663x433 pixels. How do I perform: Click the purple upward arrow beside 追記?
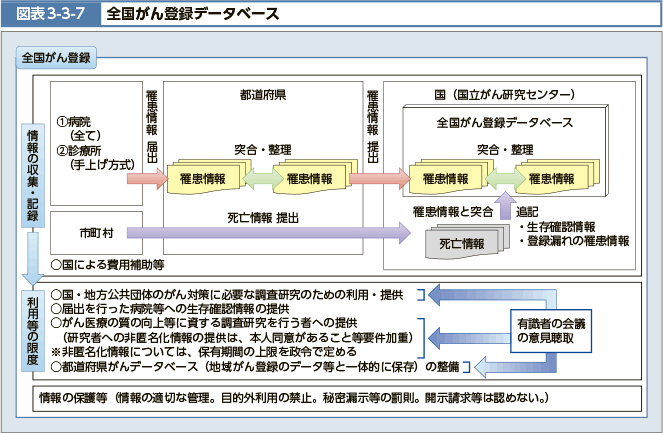pos(505,207)
